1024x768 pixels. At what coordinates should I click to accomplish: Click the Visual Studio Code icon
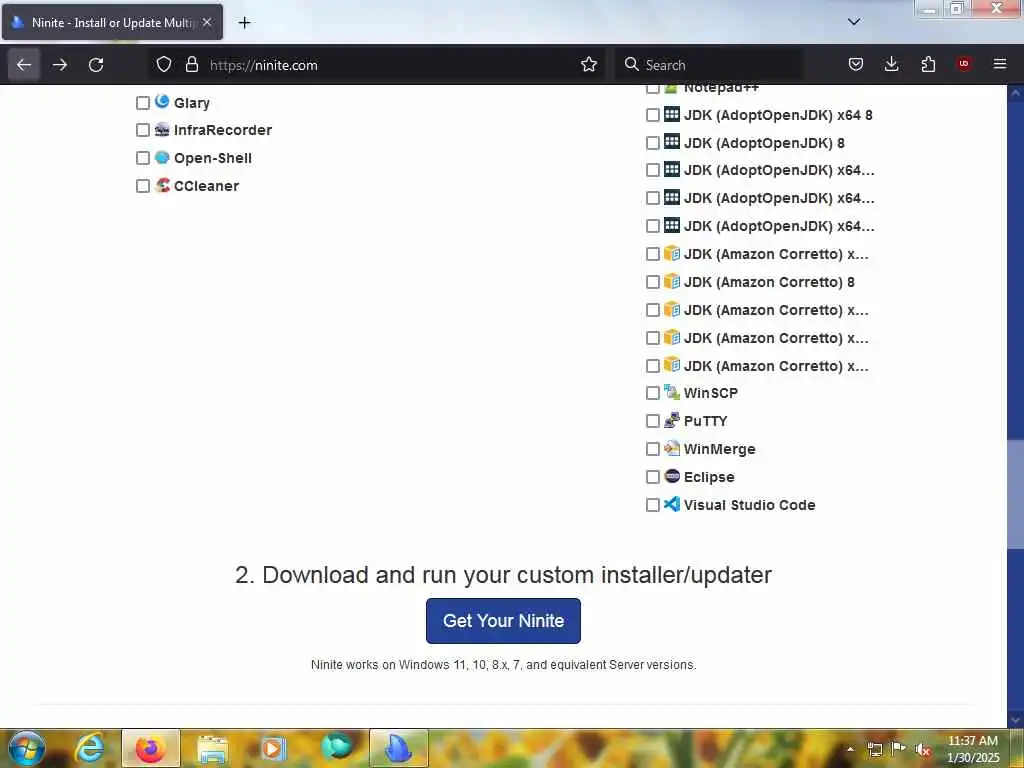[672, 504]
